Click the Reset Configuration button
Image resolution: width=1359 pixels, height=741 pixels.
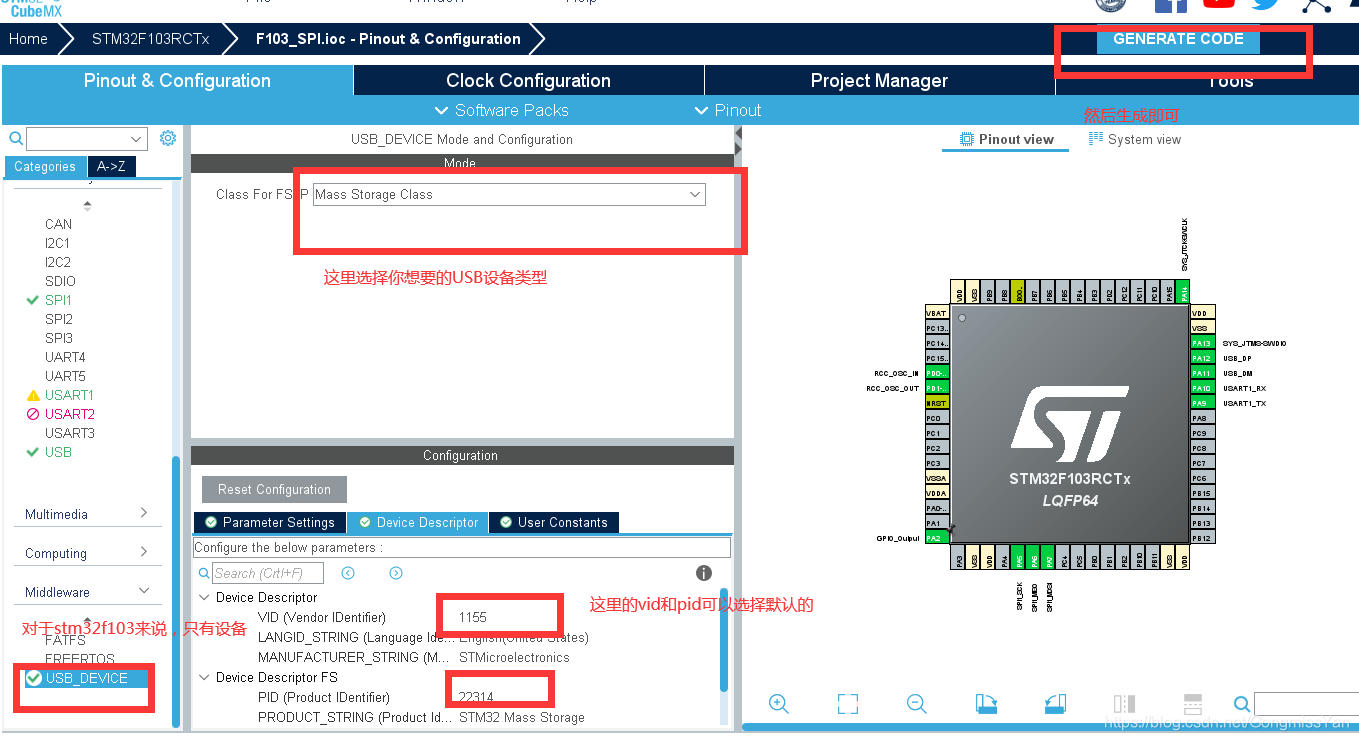pyautogui.click(x=274, y=489)
